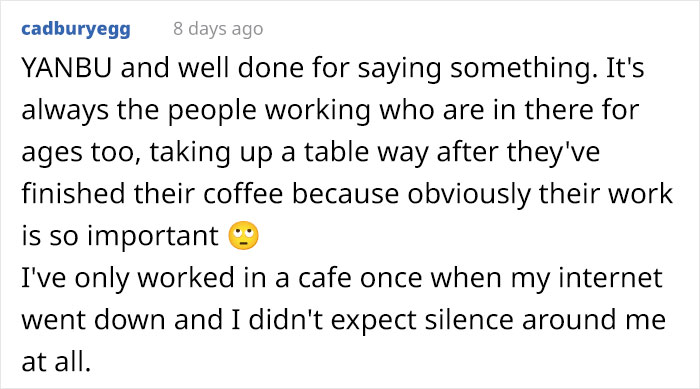Click the phrase 'finished their coffee'
This screenshot has width=700, height=389.
[153, 194]
